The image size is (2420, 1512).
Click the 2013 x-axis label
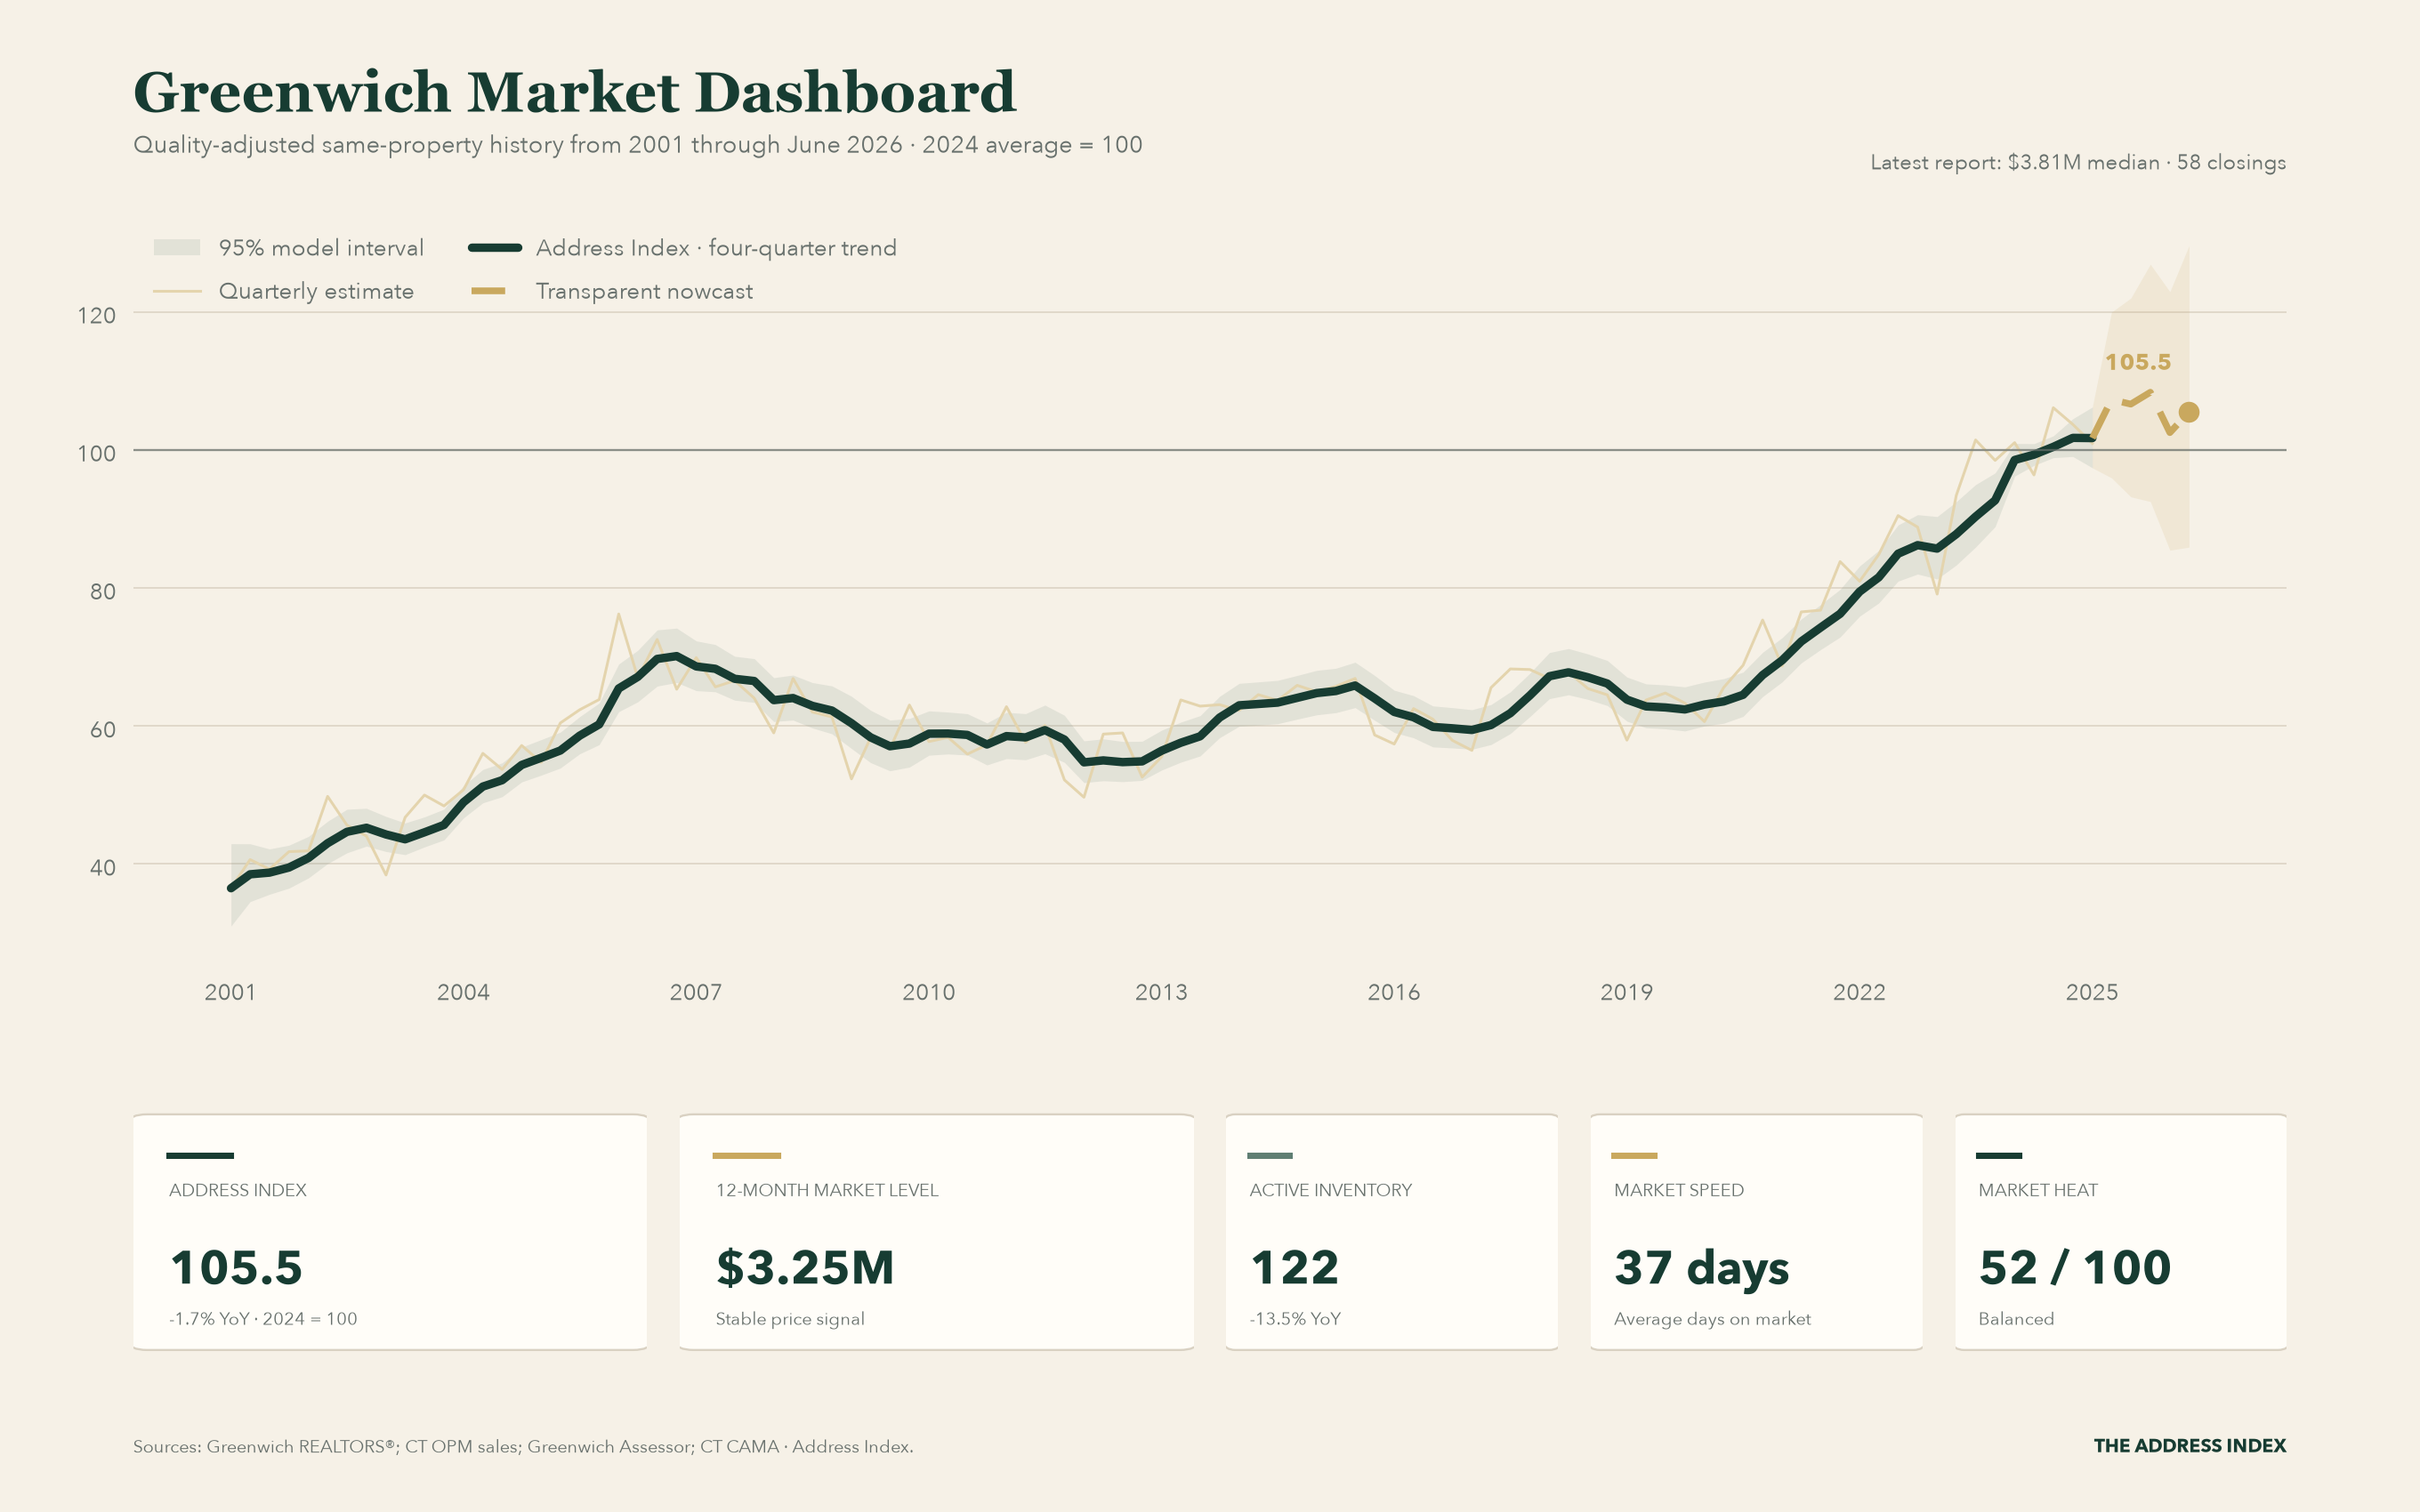click(x=1161, y=992)
